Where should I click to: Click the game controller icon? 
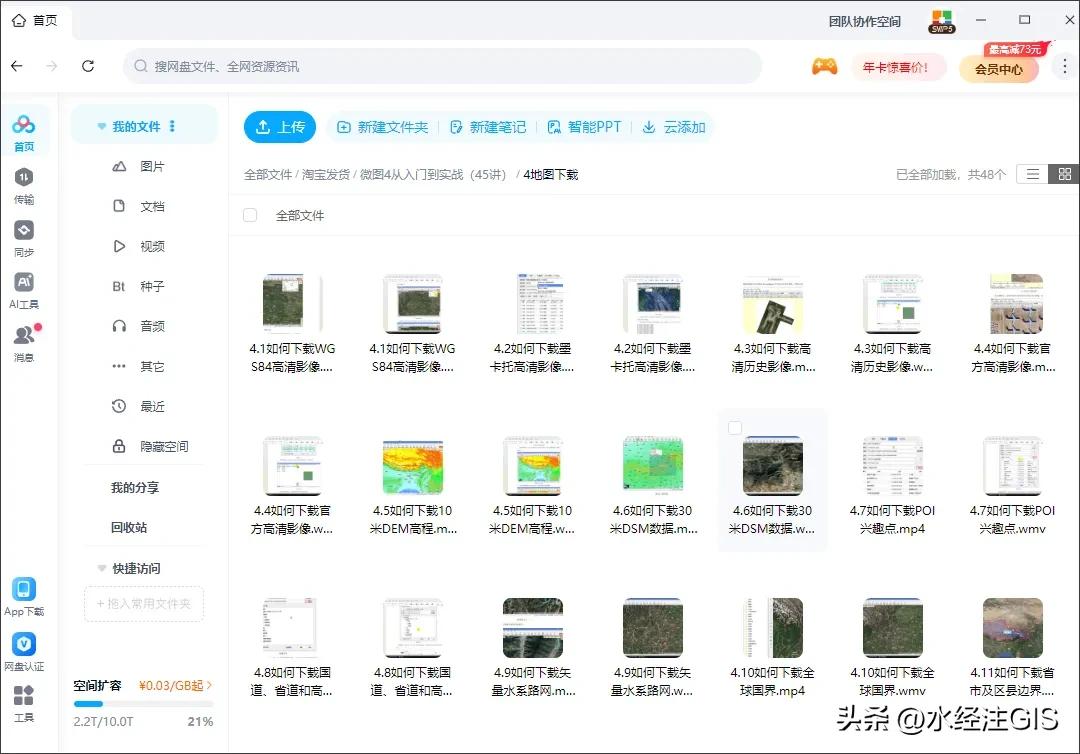point(824,67)
